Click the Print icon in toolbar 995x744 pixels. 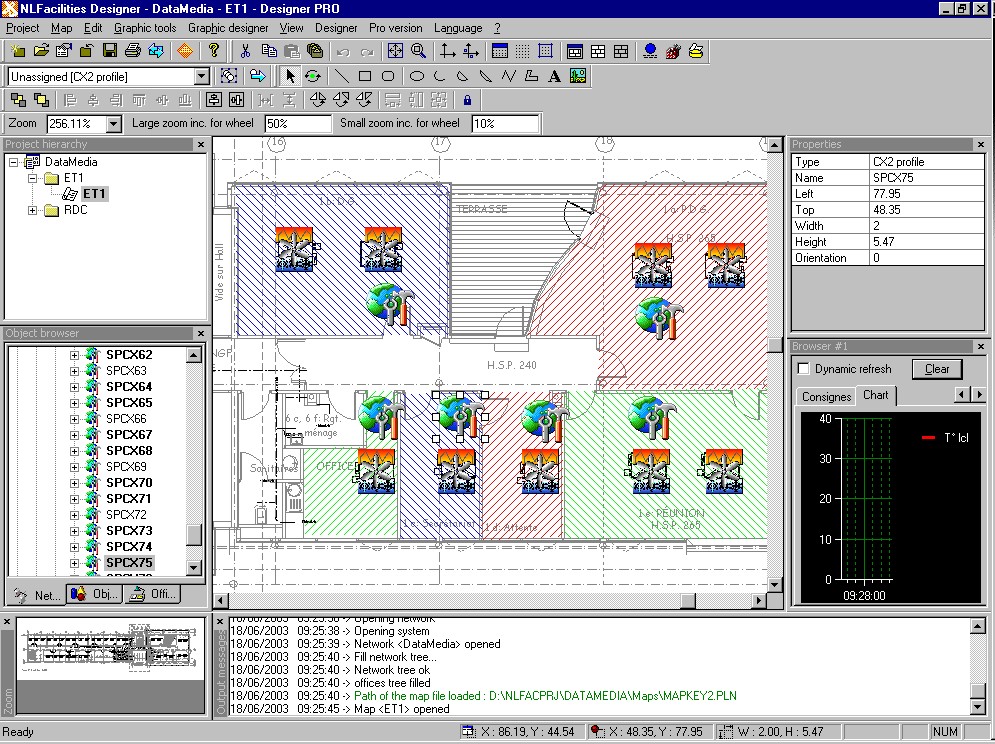point(132,51)
